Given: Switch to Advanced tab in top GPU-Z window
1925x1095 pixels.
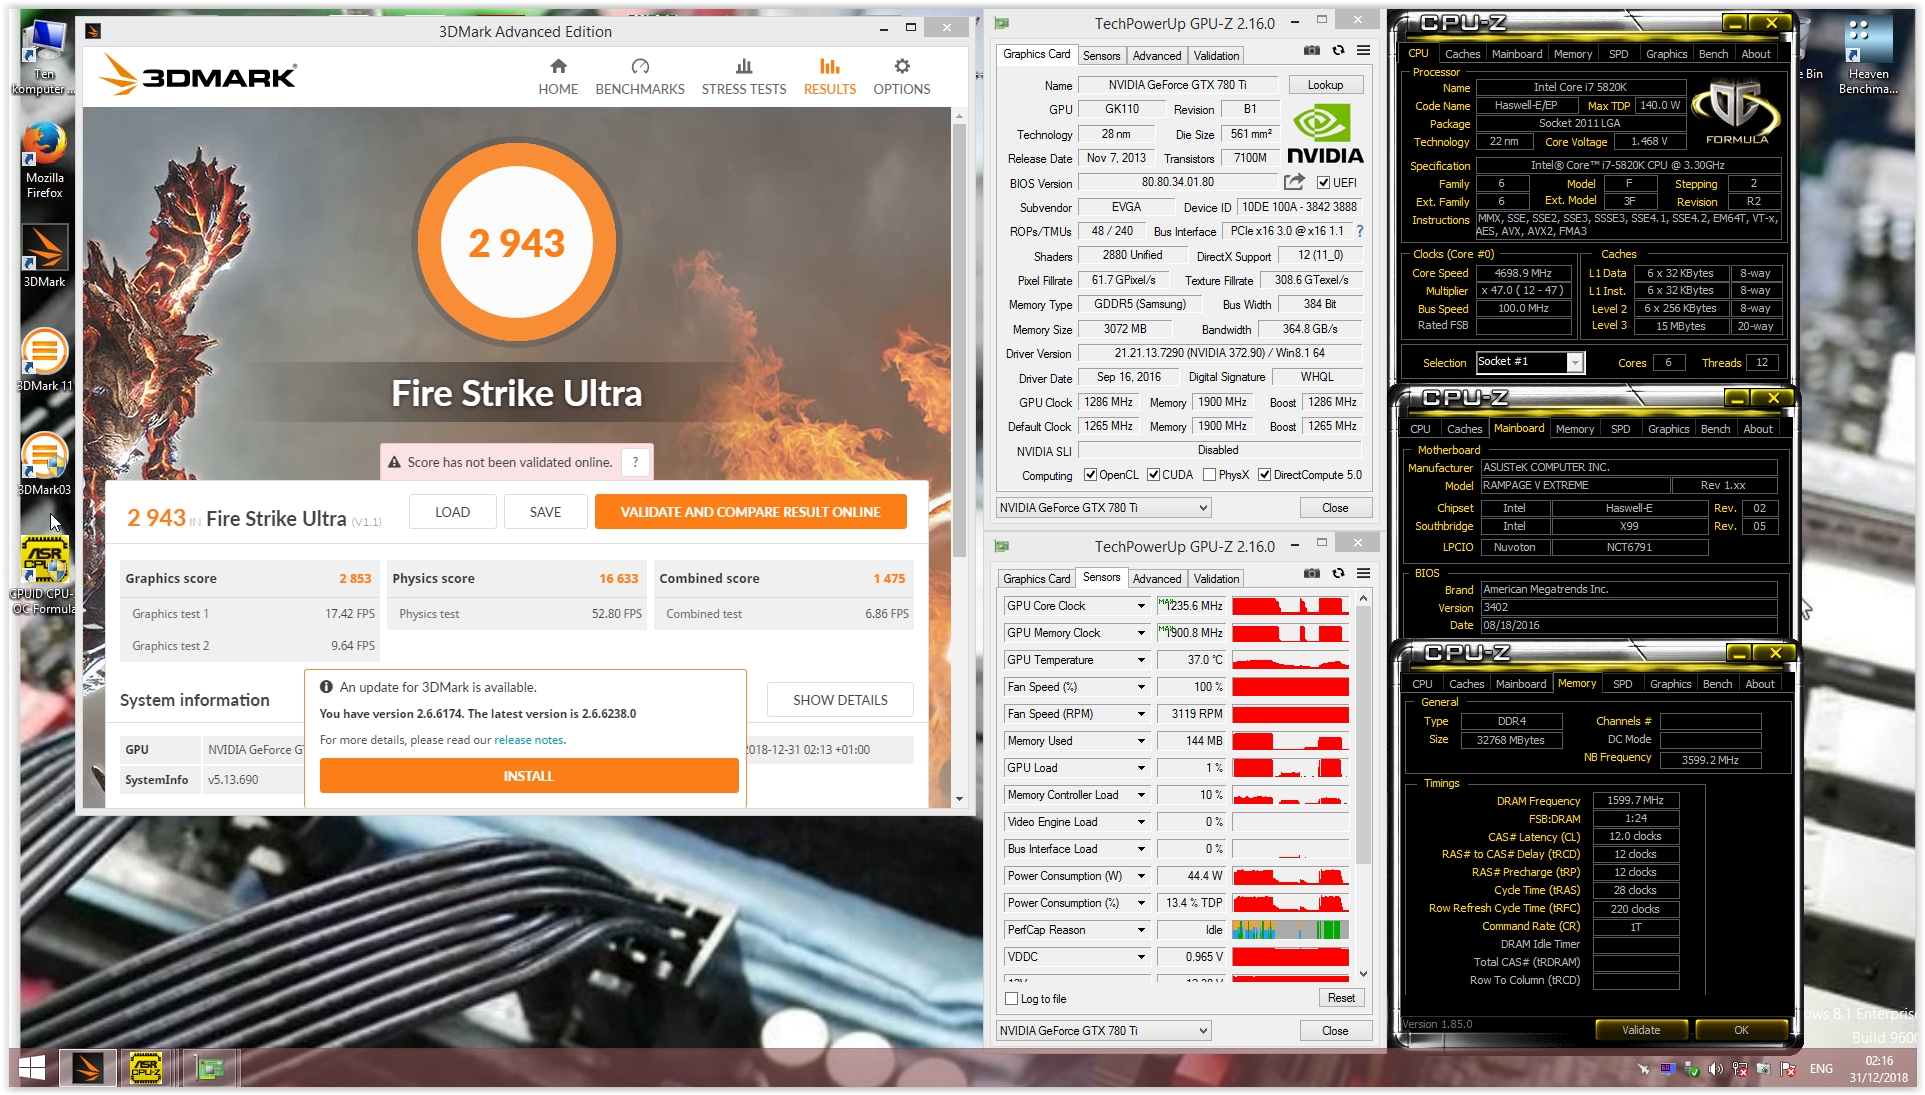Looking at the screenshot, I should pos(1157,56).
